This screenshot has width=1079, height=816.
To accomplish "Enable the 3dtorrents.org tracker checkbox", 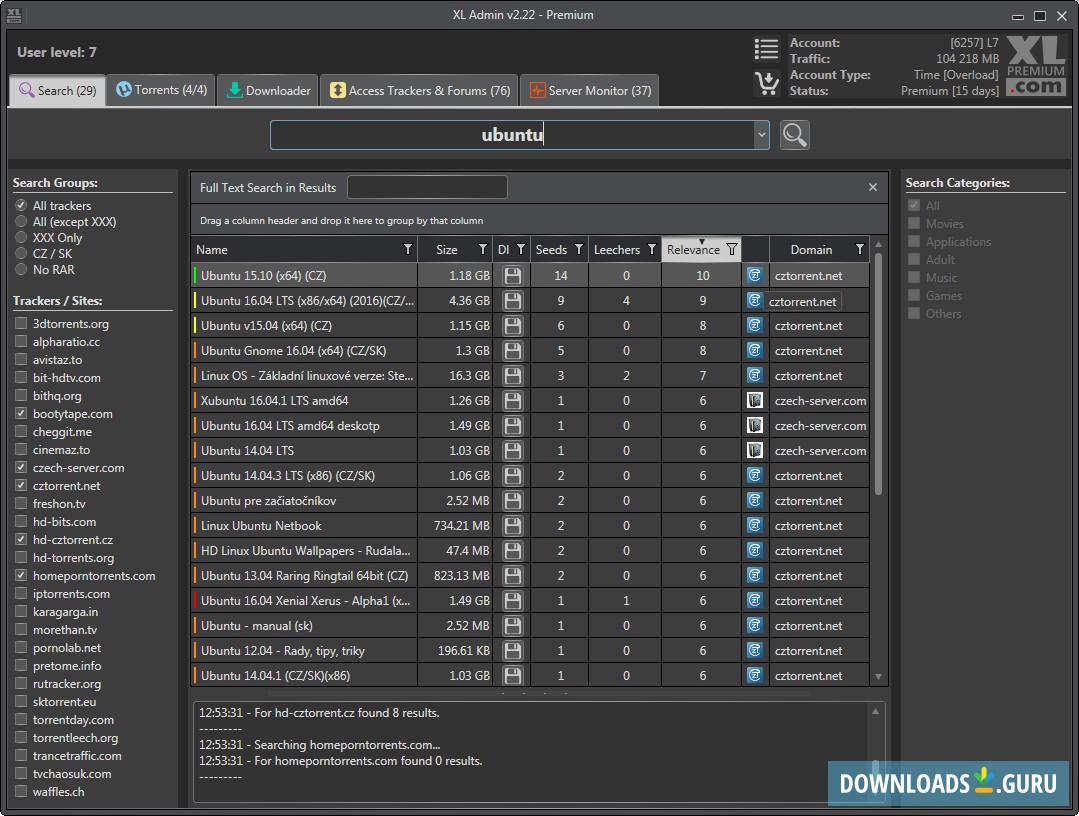I will pyautogui.click(x=21, y=324).
